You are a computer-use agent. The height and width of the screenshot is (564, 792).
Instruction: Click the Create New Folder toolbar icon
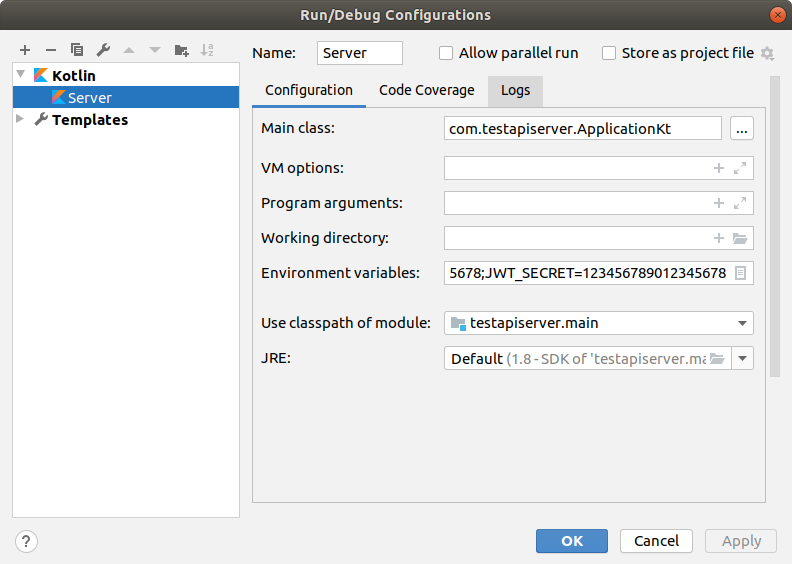181,49
